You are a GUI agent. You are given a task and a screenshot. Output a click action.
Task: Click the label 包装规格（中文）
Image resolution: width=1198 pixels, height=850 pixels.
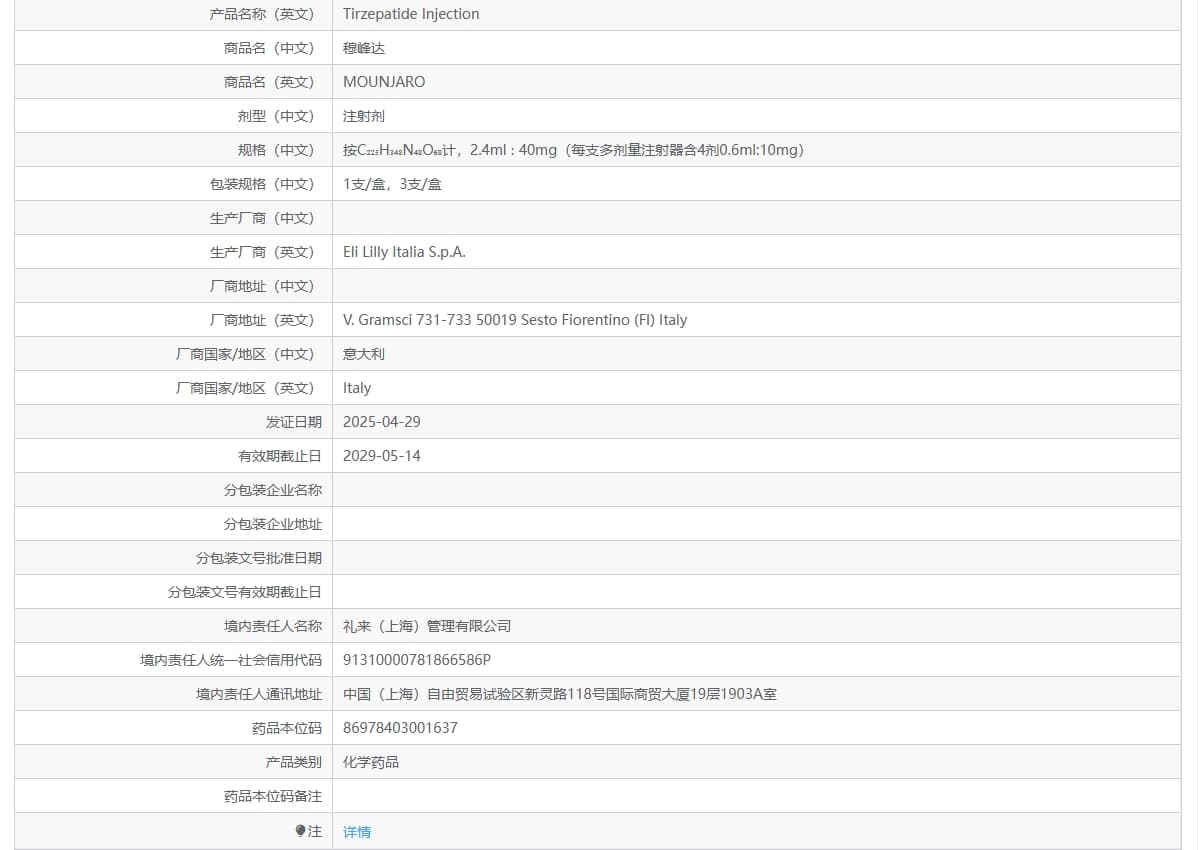(x=262, y=184)
